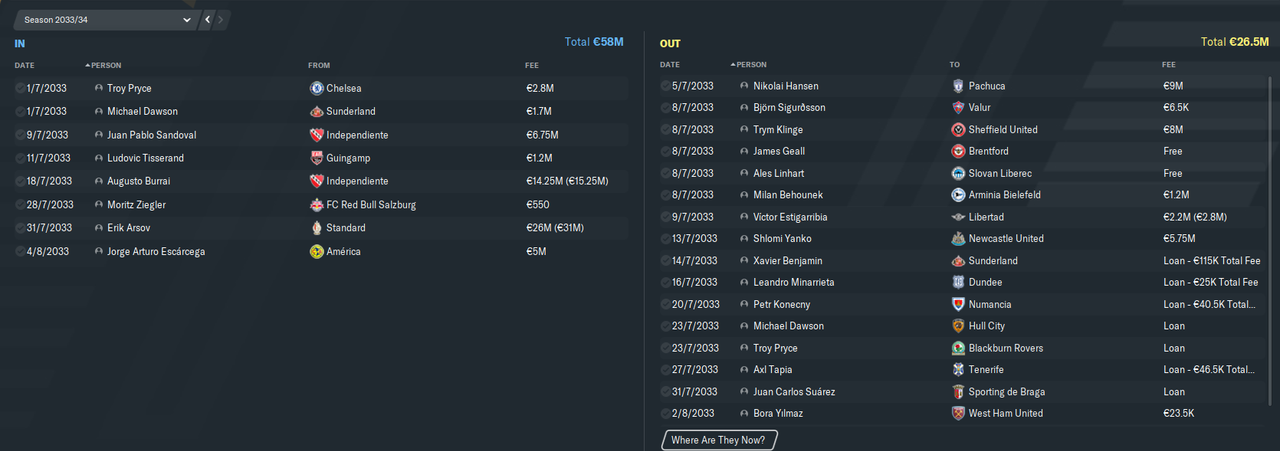Click the Numancia club badge
The height and width of the screenshot is (451, 1280).
coord(959,304)
